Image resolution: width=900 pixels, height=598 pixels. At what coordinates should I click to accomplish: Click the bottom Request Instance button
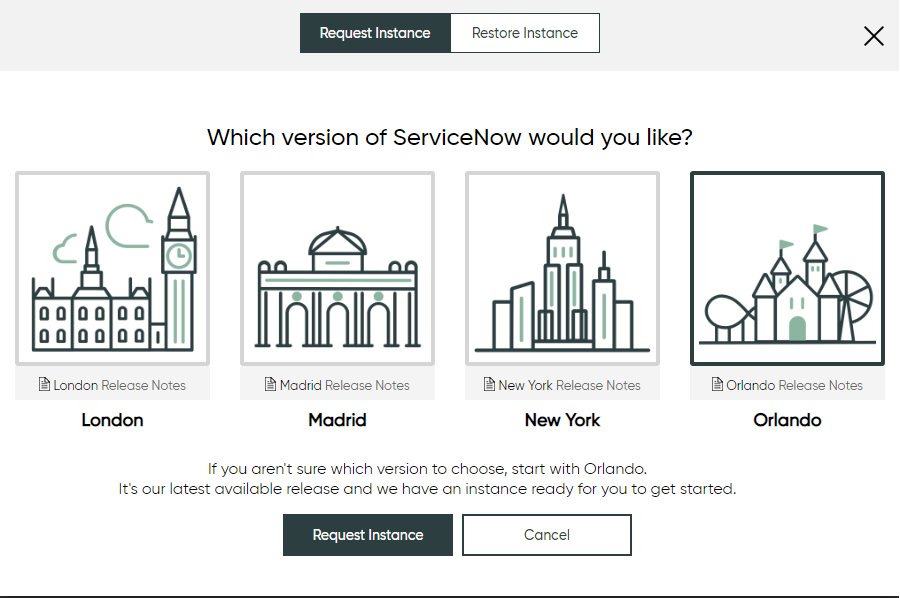pyautogui.click(x=368, y=535)
